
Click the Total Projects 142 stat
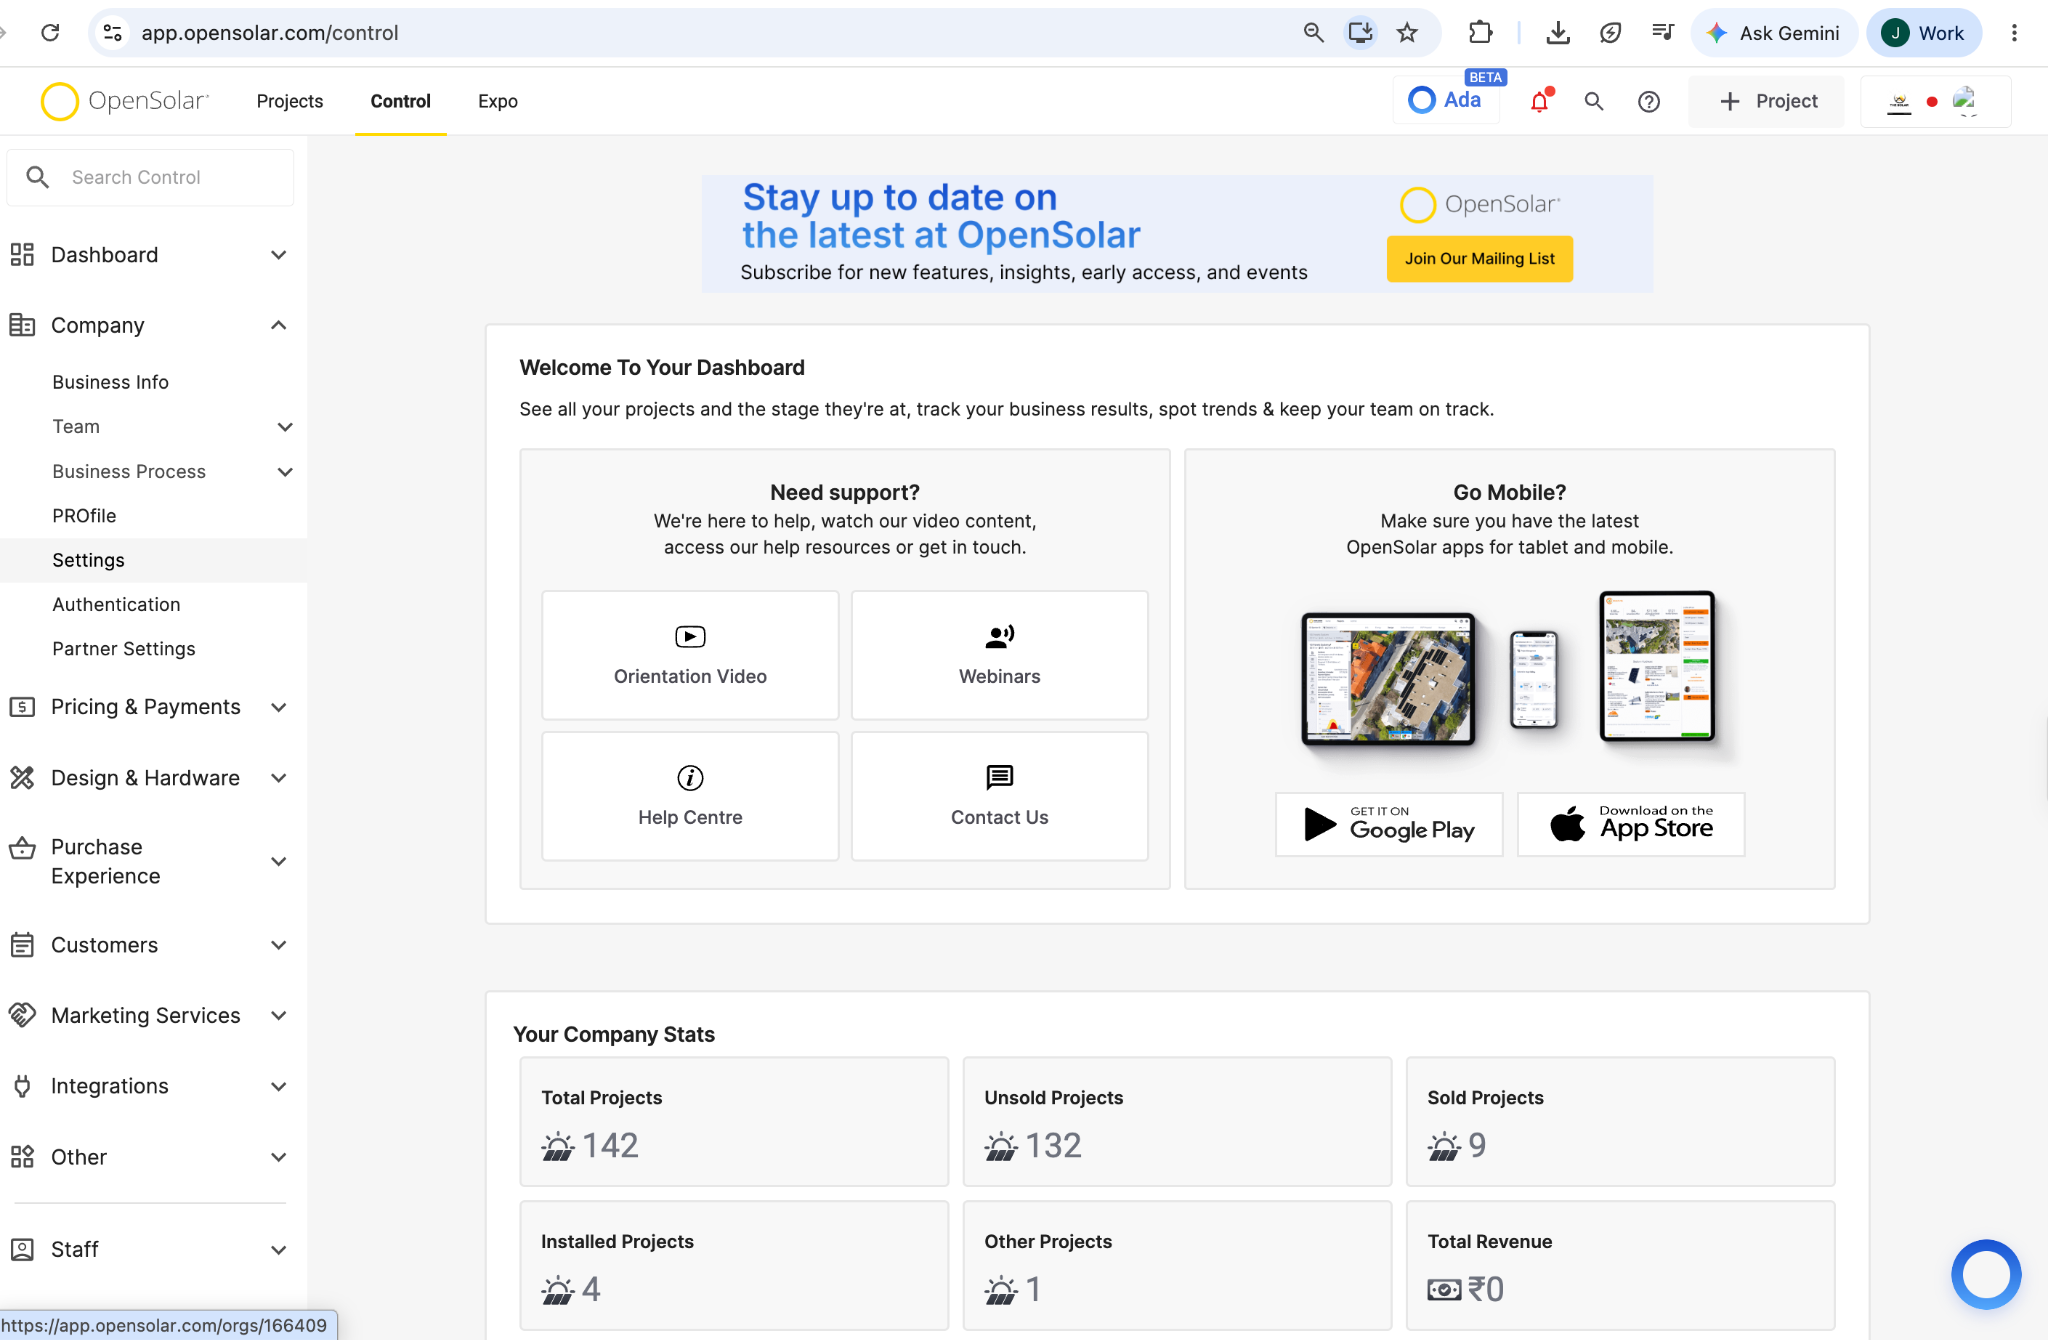[x=734, y=1122]
